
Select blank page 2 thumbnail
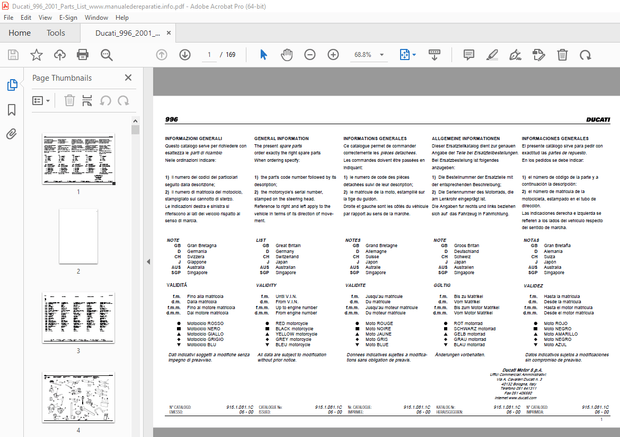[78, 236]
